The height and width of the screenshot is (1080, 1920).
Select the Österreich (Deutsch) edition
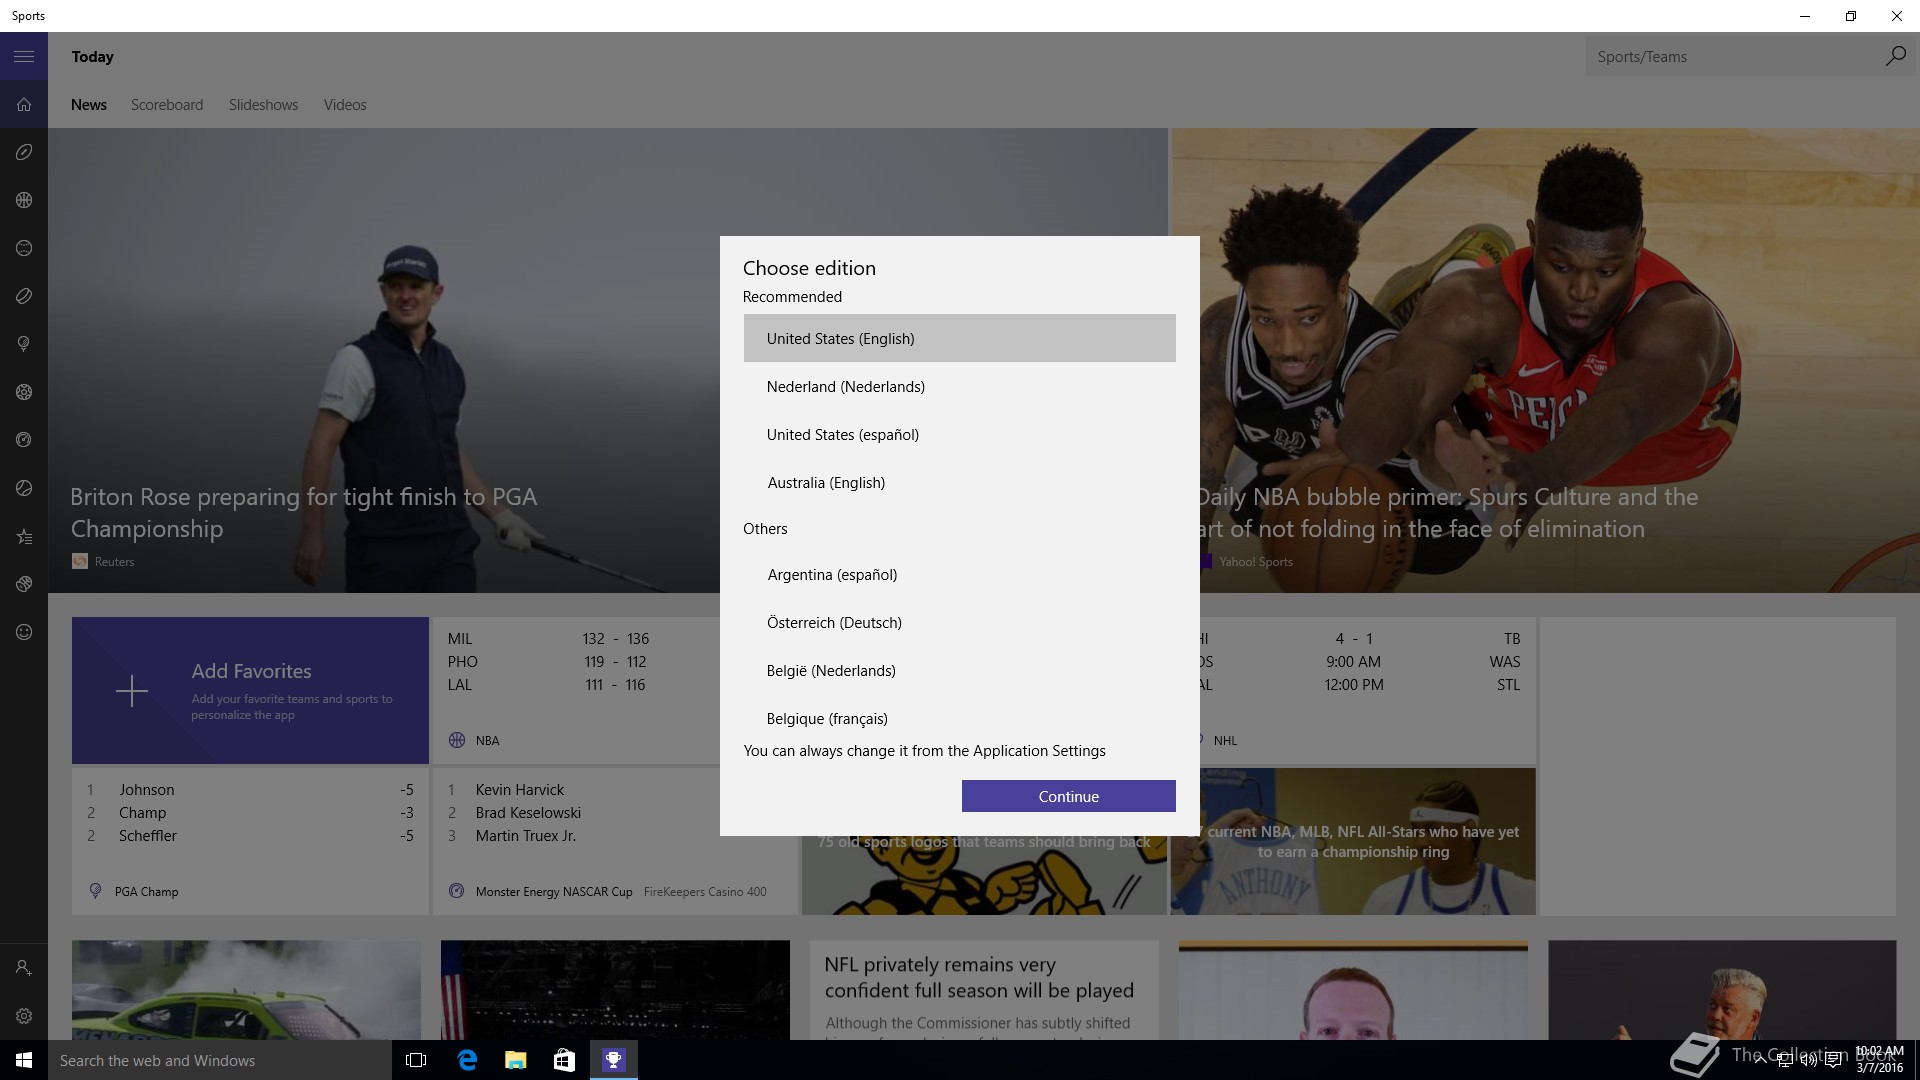pyautogui.click(x=959, y=622)
